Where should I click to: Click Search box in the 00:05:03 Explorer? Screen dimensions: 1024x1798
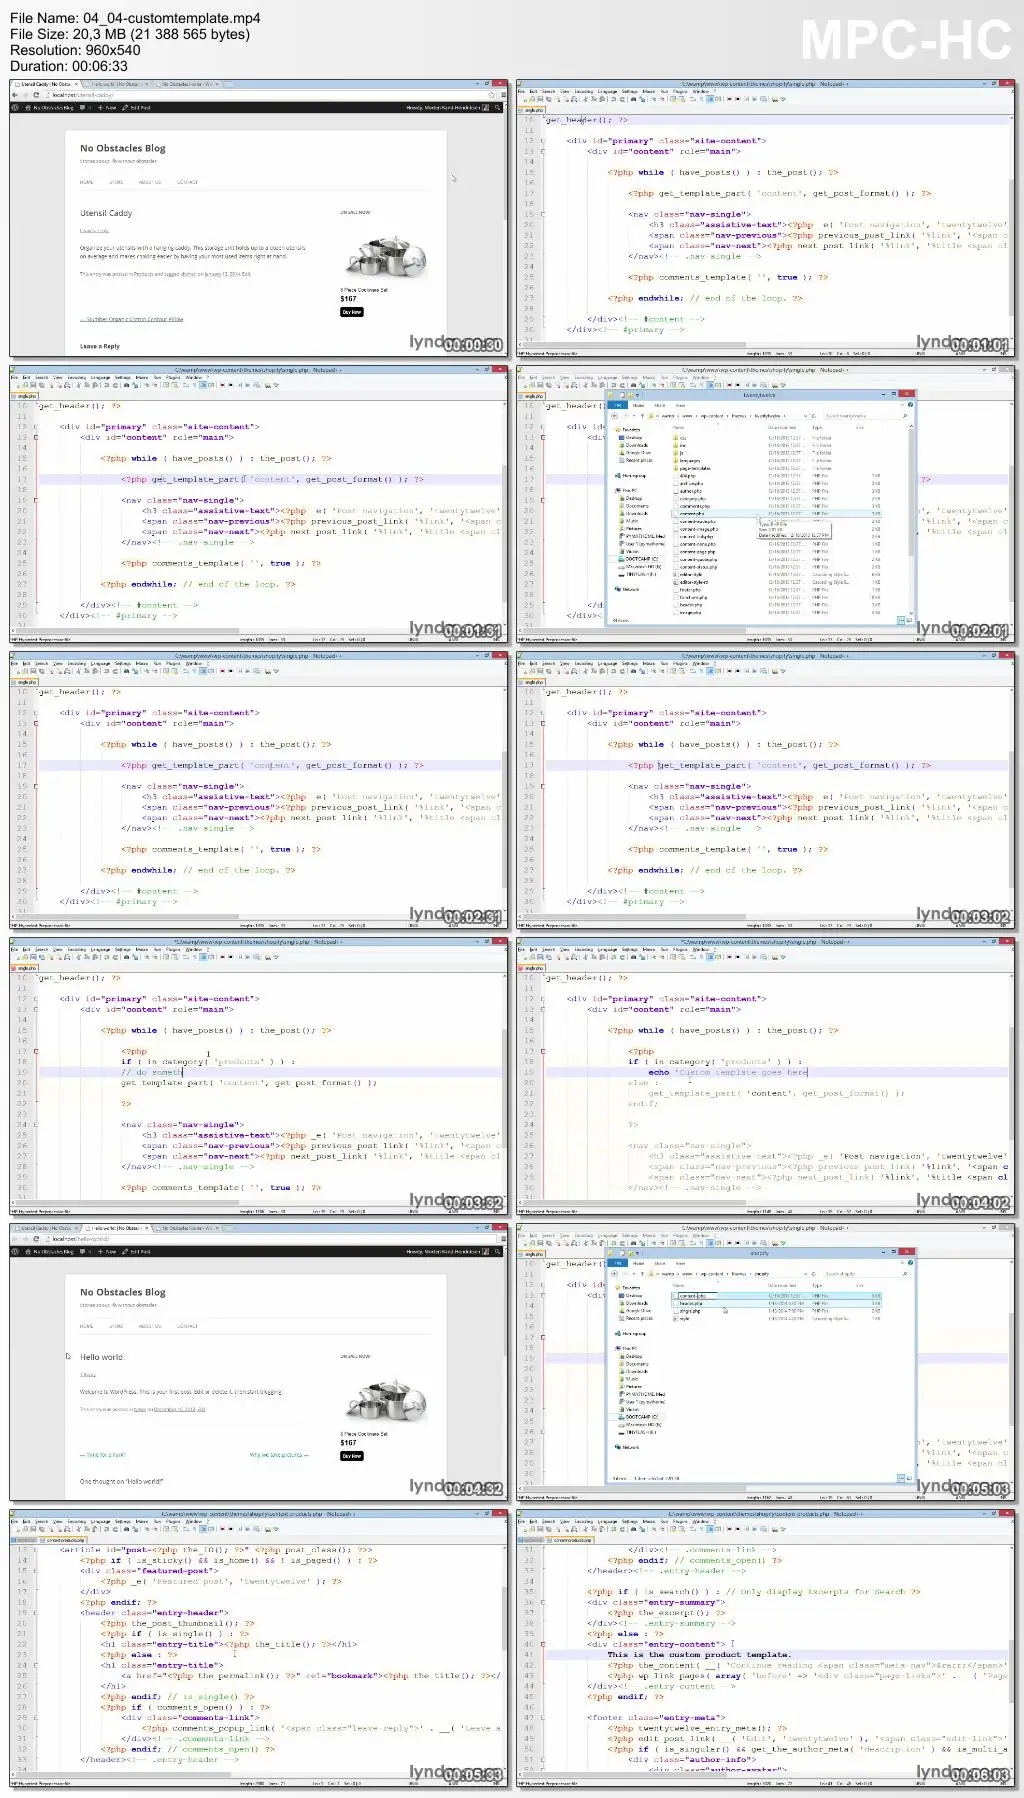tap(867, 1274)
